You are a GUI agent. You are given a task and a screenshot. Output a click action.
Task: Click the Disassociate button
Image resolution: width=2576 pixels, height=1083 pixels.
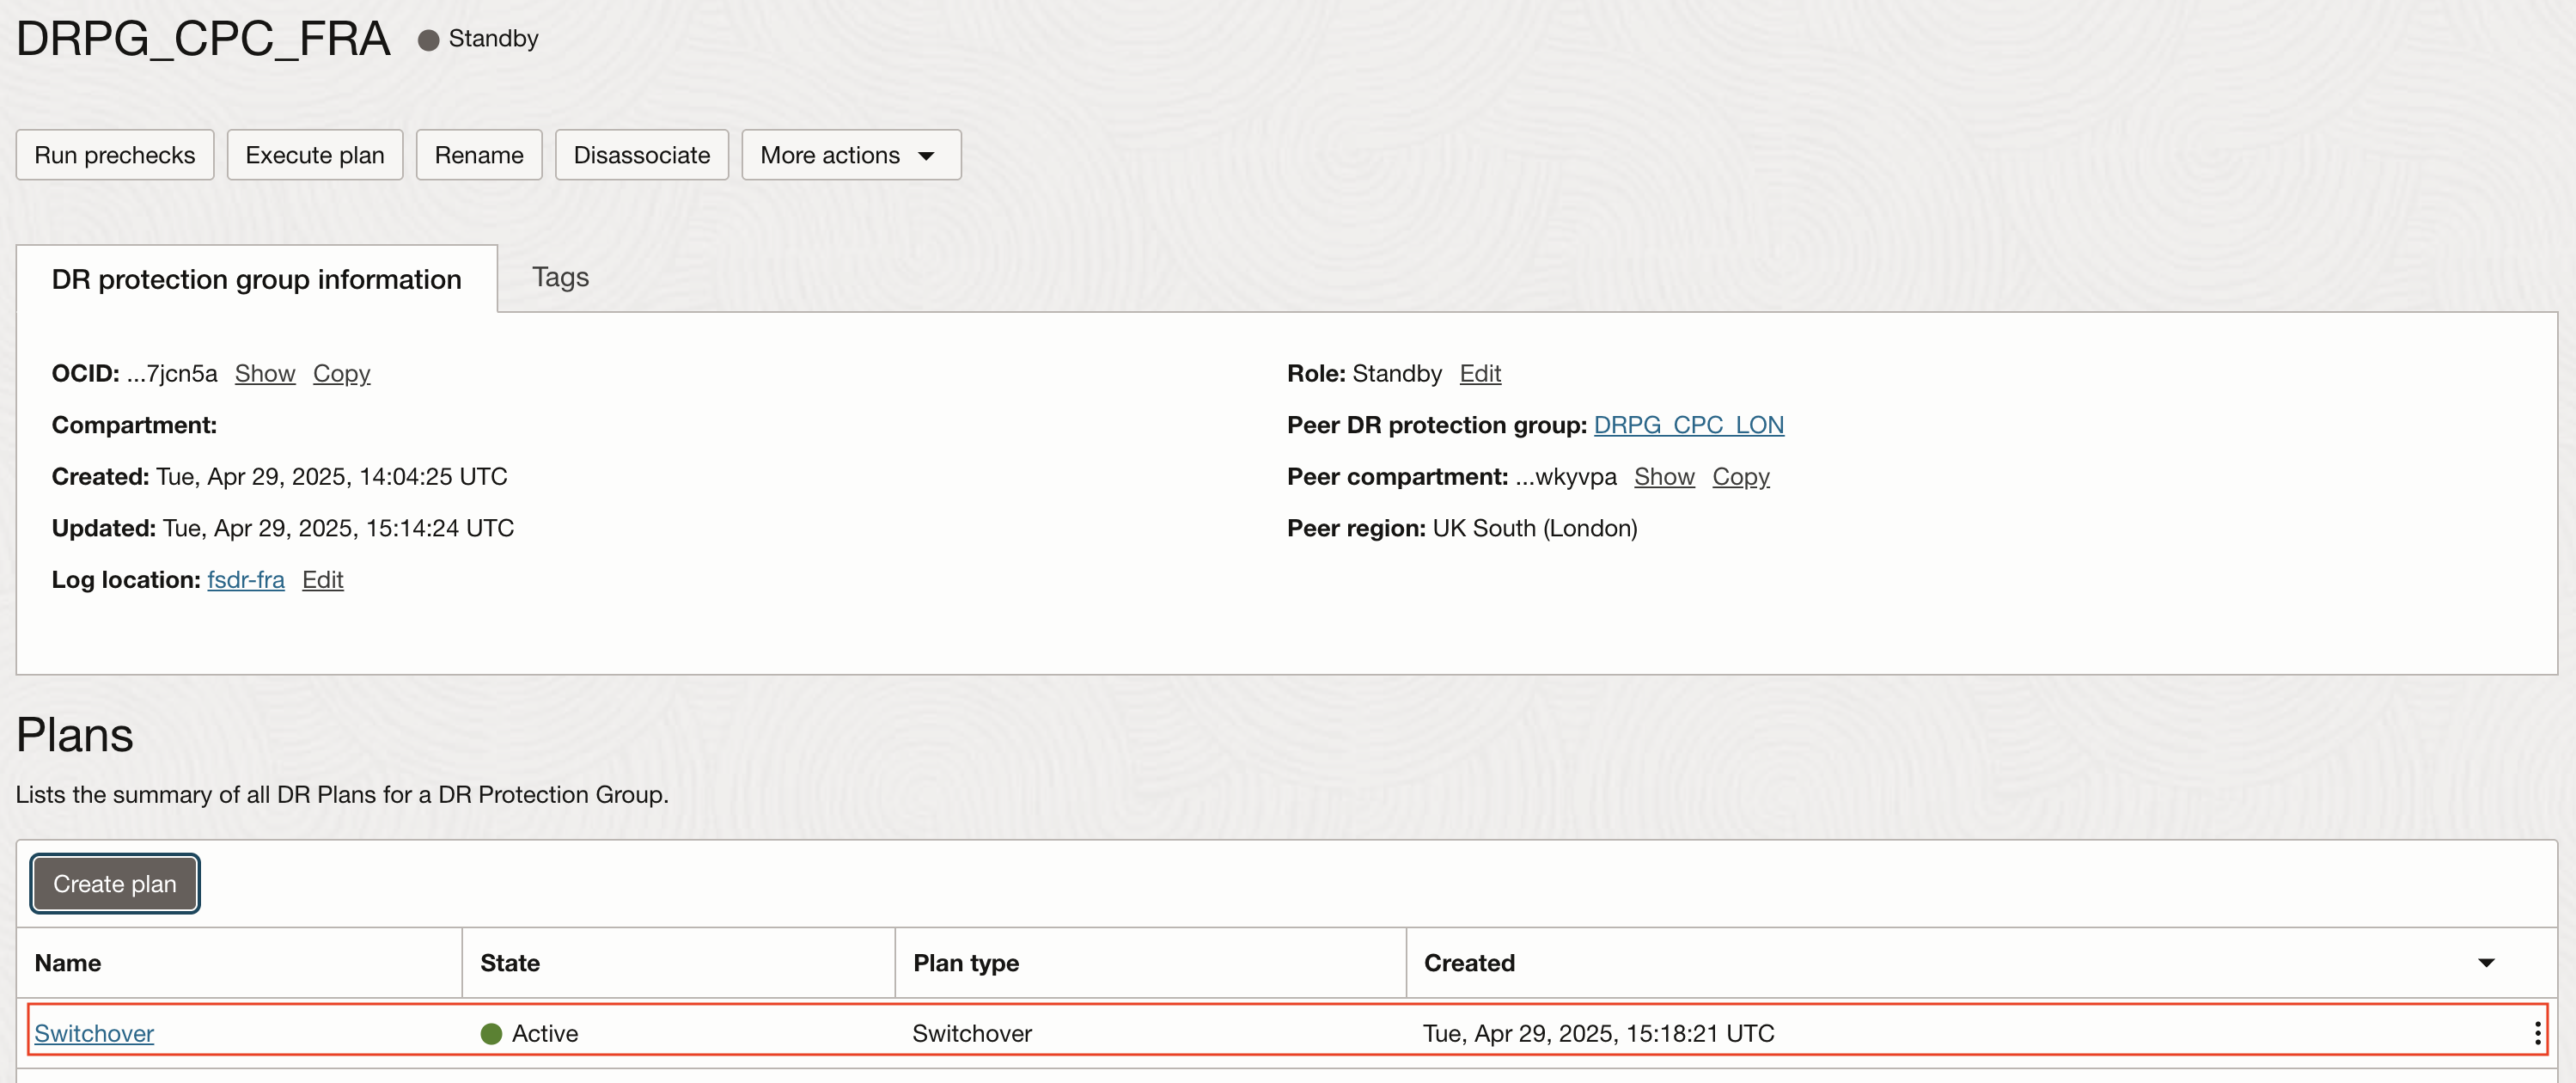pyautogui.click(x=641, y=155)
